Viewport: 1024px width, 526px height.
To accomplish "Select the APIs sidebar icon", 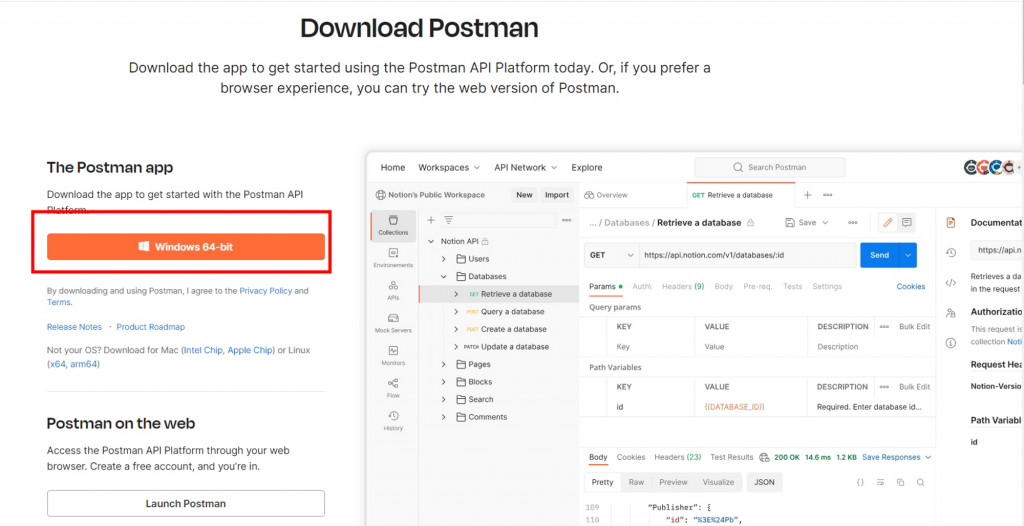I will tap(393, 291).
